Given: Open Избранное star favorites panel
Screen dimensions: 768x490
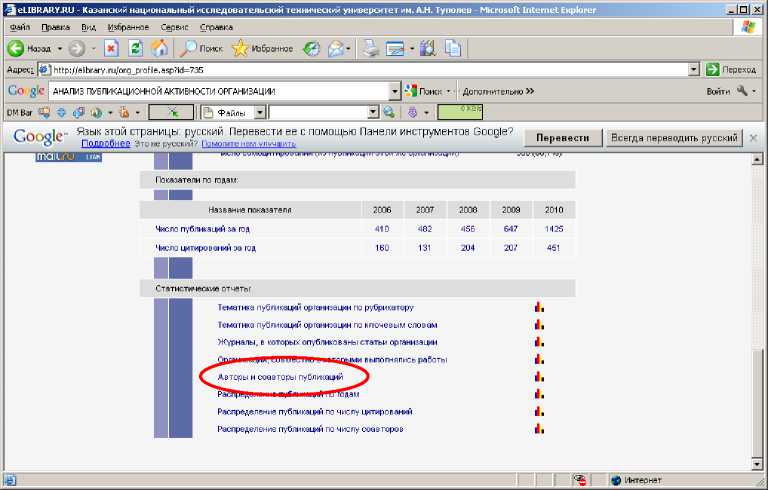Looking at the screenshot, I should [x=262, y=49].
